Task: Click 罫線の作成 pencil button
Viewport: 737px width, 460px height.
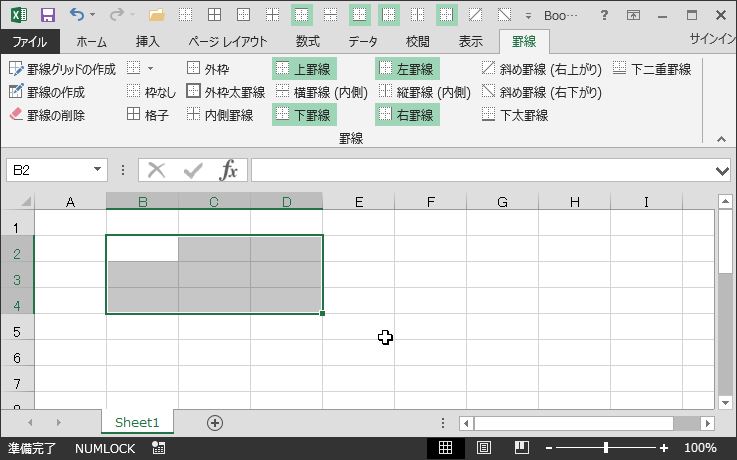Action: click(x=47, y=92)
